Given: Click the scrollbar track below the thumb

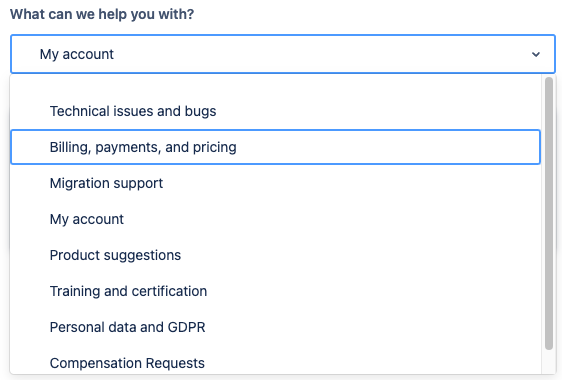Looking at the screenshot, I should coord(549,362).
